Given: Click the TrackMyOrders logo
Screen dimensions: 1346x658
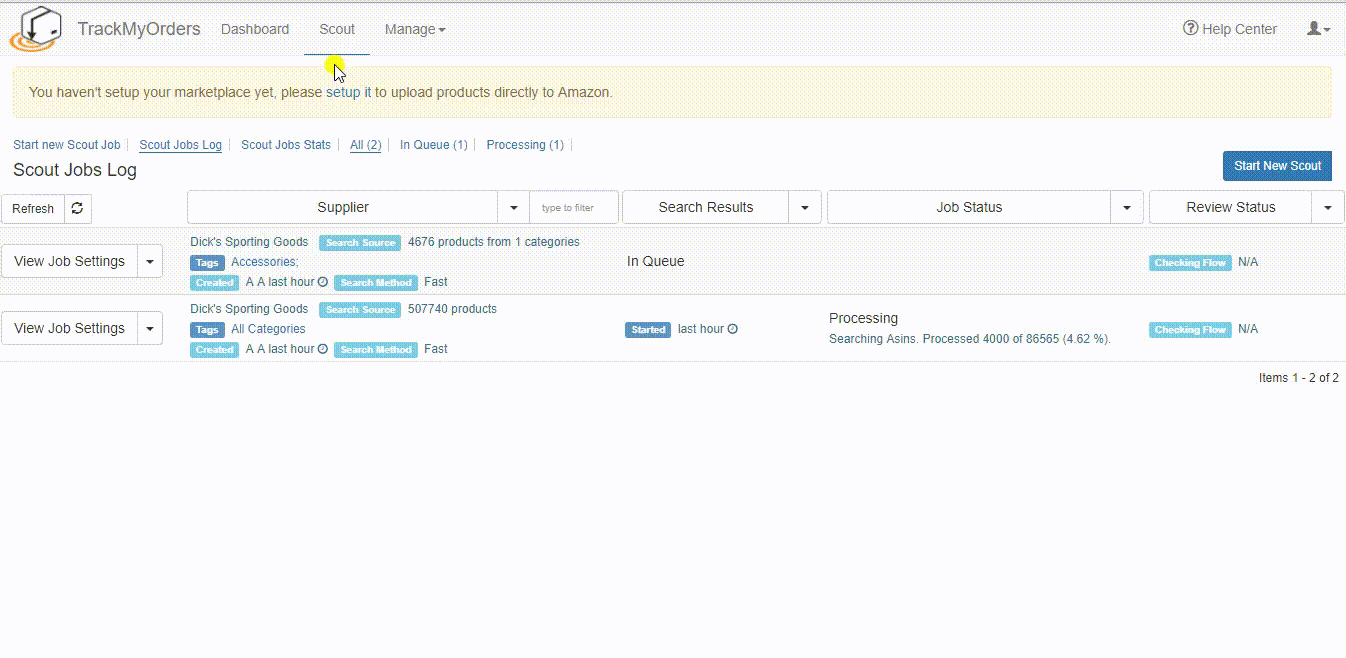Looking at the screenshot, I should [37, 28].
